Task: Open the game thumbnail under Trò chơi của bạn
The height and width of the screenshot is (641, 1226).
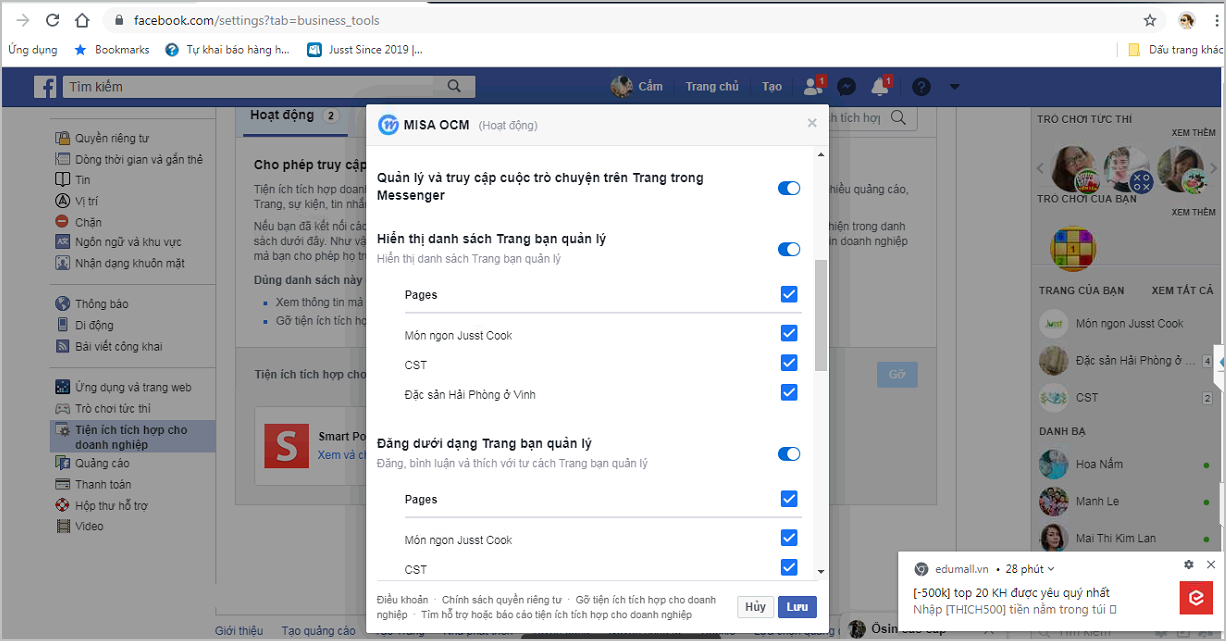Action: click(x=1073, y=248)
